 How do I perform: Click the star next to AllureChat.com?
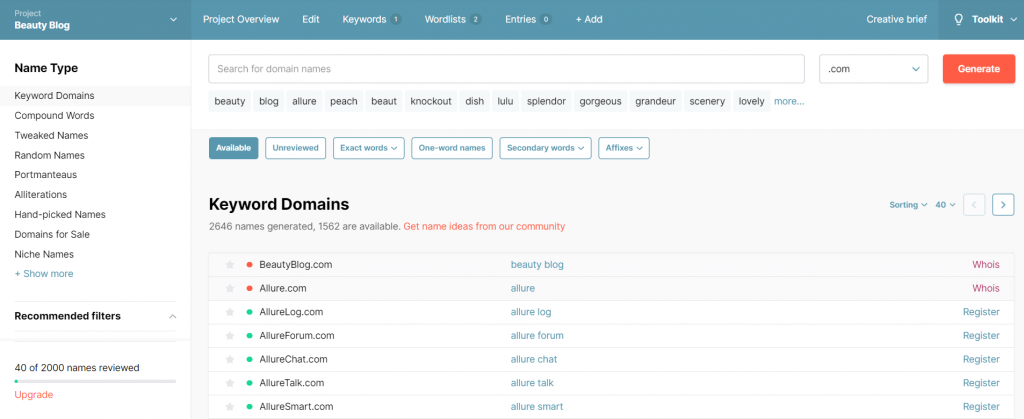pos(230,359)
